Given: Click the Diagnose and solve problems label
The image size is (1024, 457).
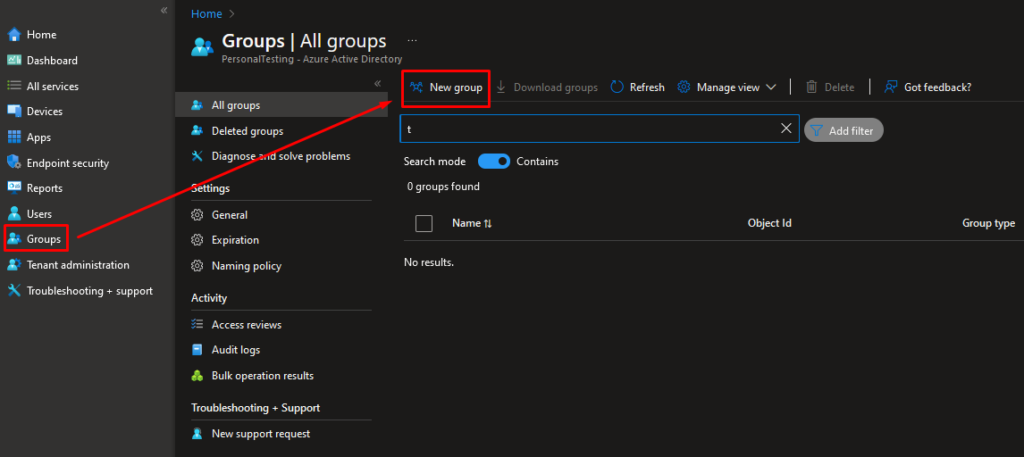Looking at the screenshot, I should (x=281, y=156).
